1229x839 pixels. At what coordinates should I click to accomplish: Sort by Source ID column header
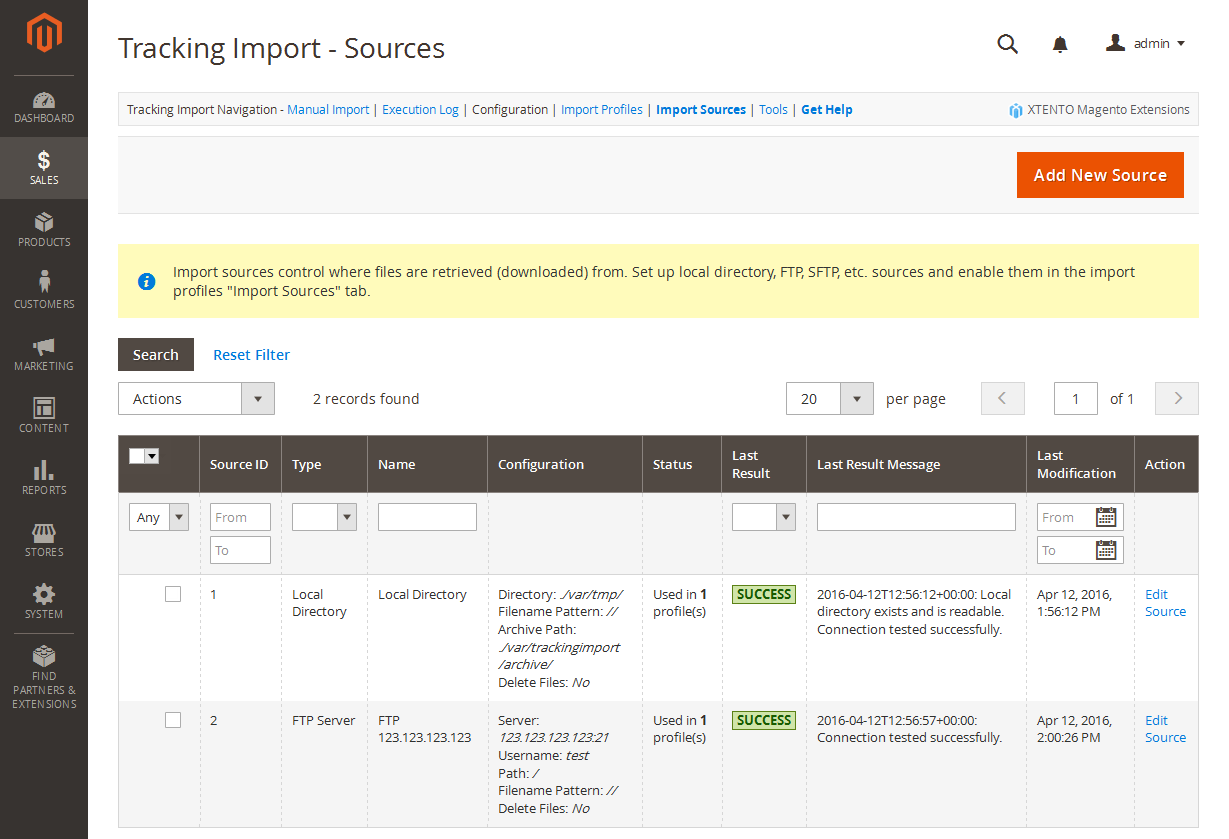240,464
